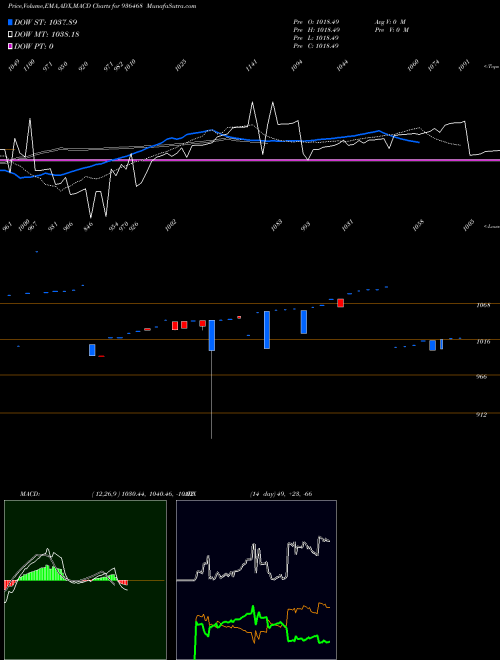
Task: Select the DOW MT: 1038.18 label
Action: pyautogui.click(x=47, y=35)
